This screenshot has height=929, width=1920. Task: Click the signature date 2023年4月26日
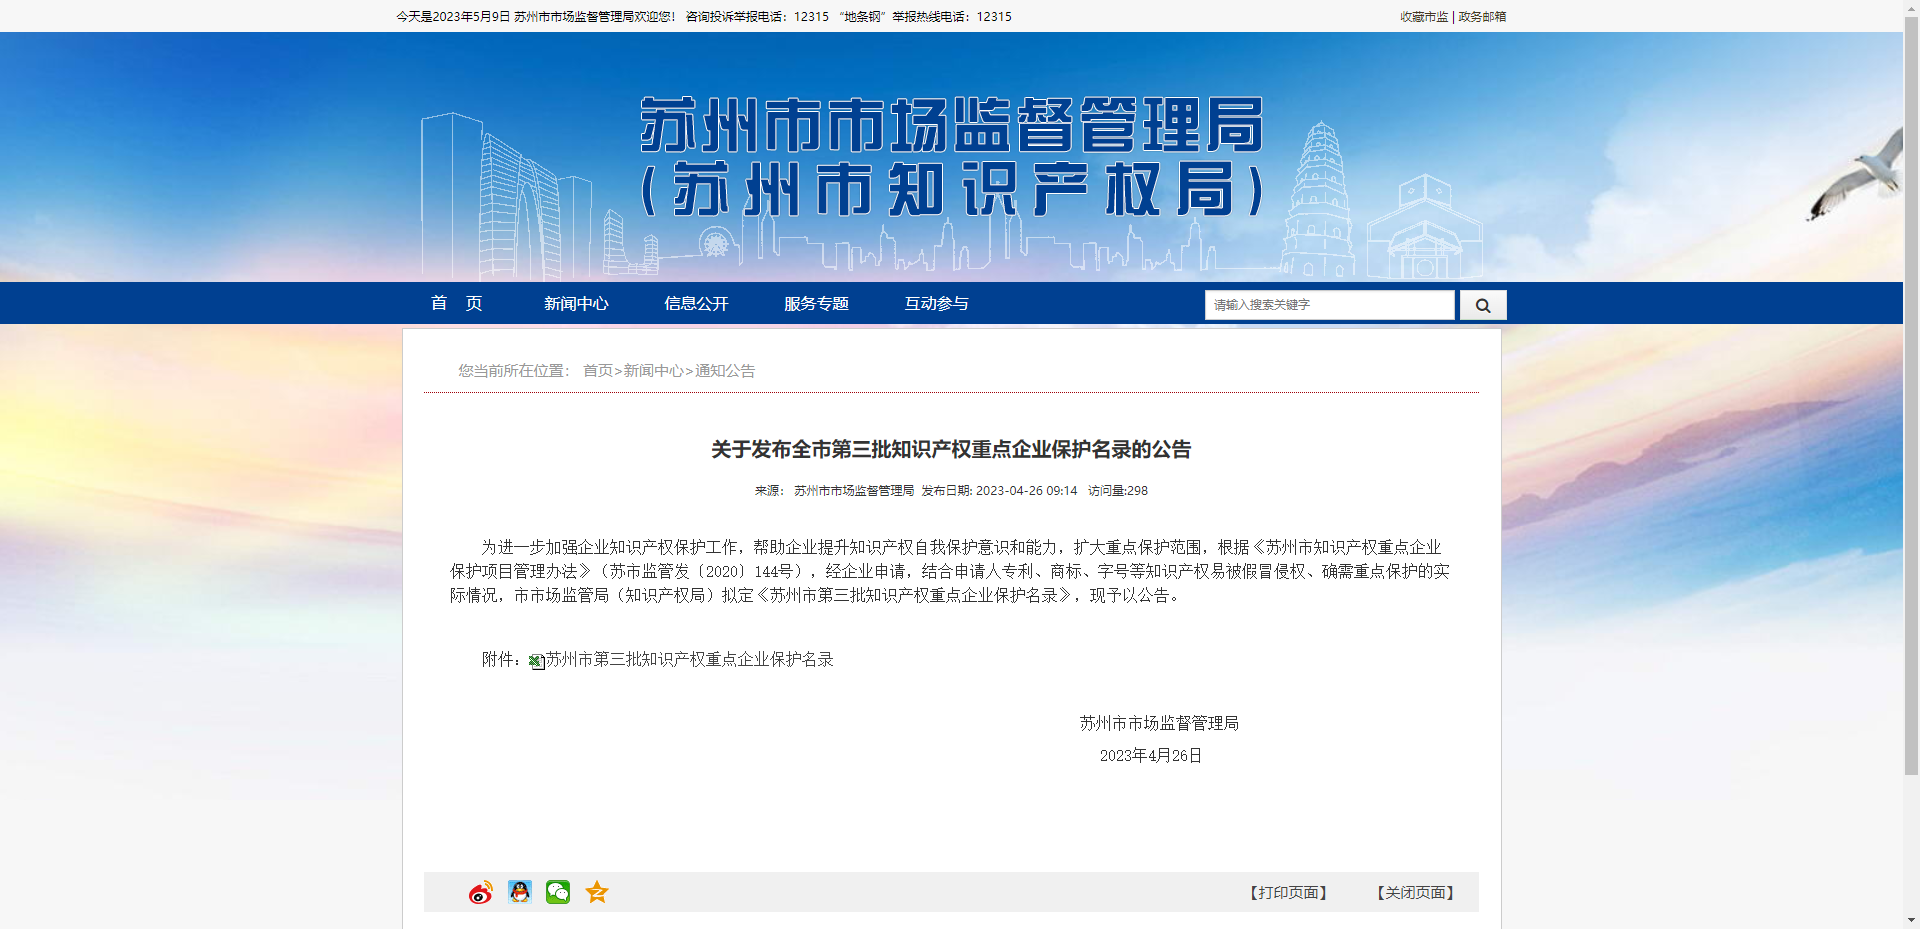pyautogui.click(x=1151, y=756)
